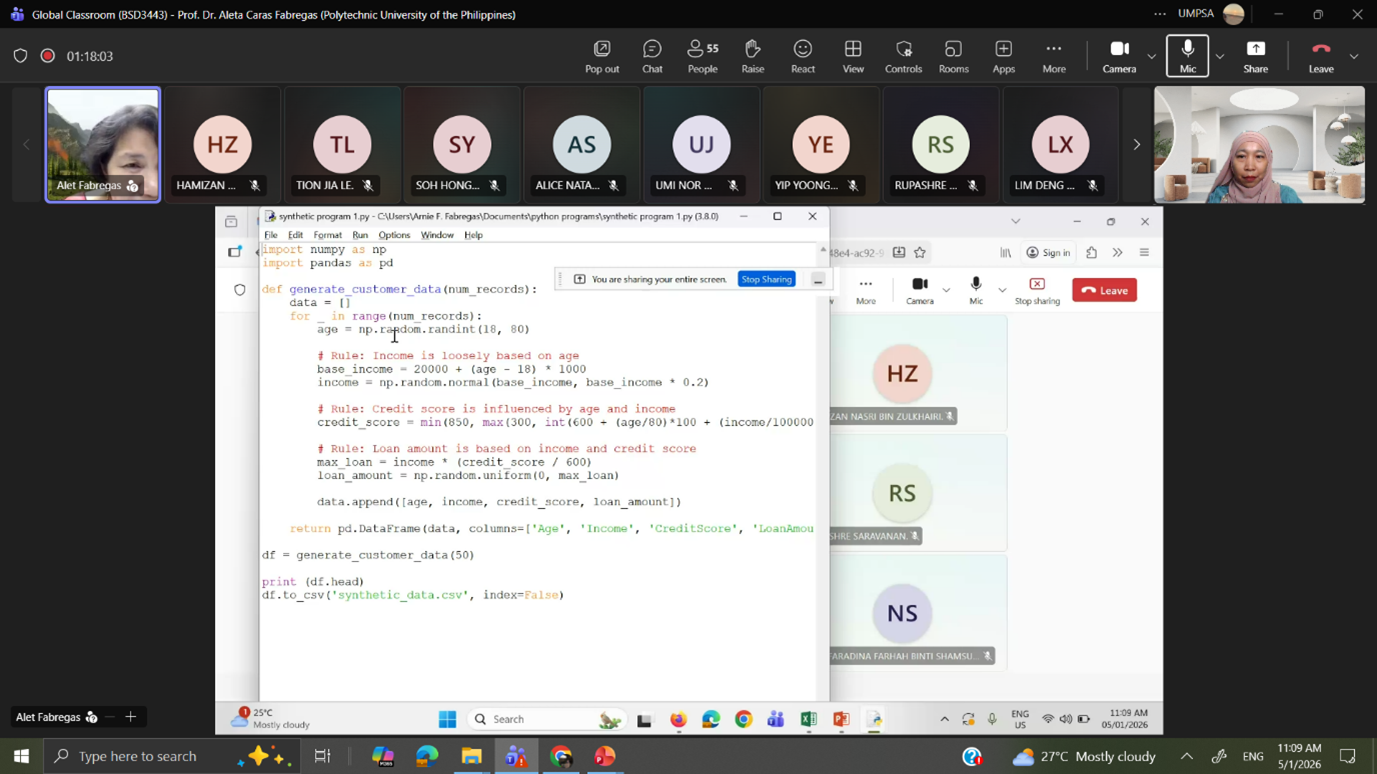Open the Chat panel
The width and height of the screenshot is (1377, 774).
tap(652, 56)
